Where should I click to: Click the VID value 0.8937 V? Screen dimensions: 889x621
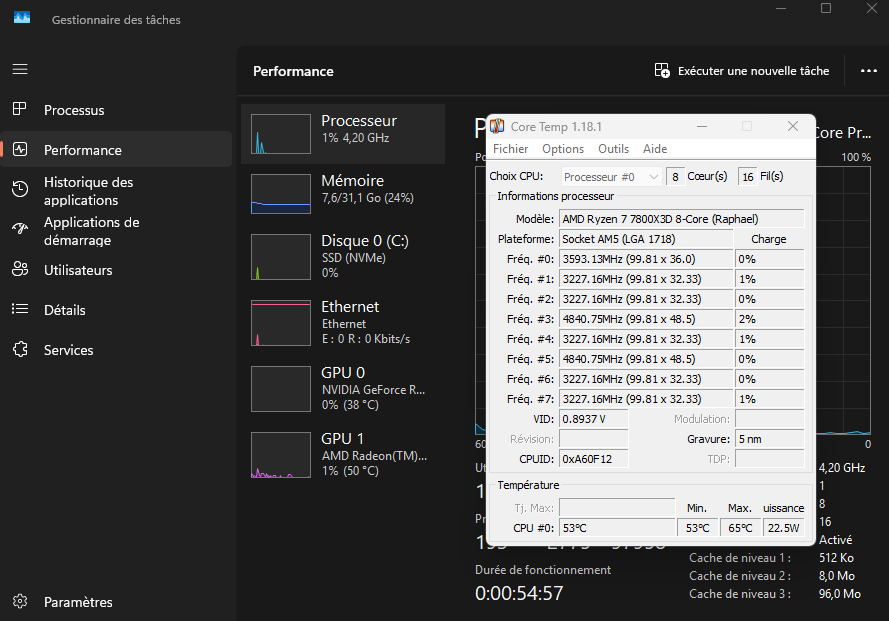[594, 419]
